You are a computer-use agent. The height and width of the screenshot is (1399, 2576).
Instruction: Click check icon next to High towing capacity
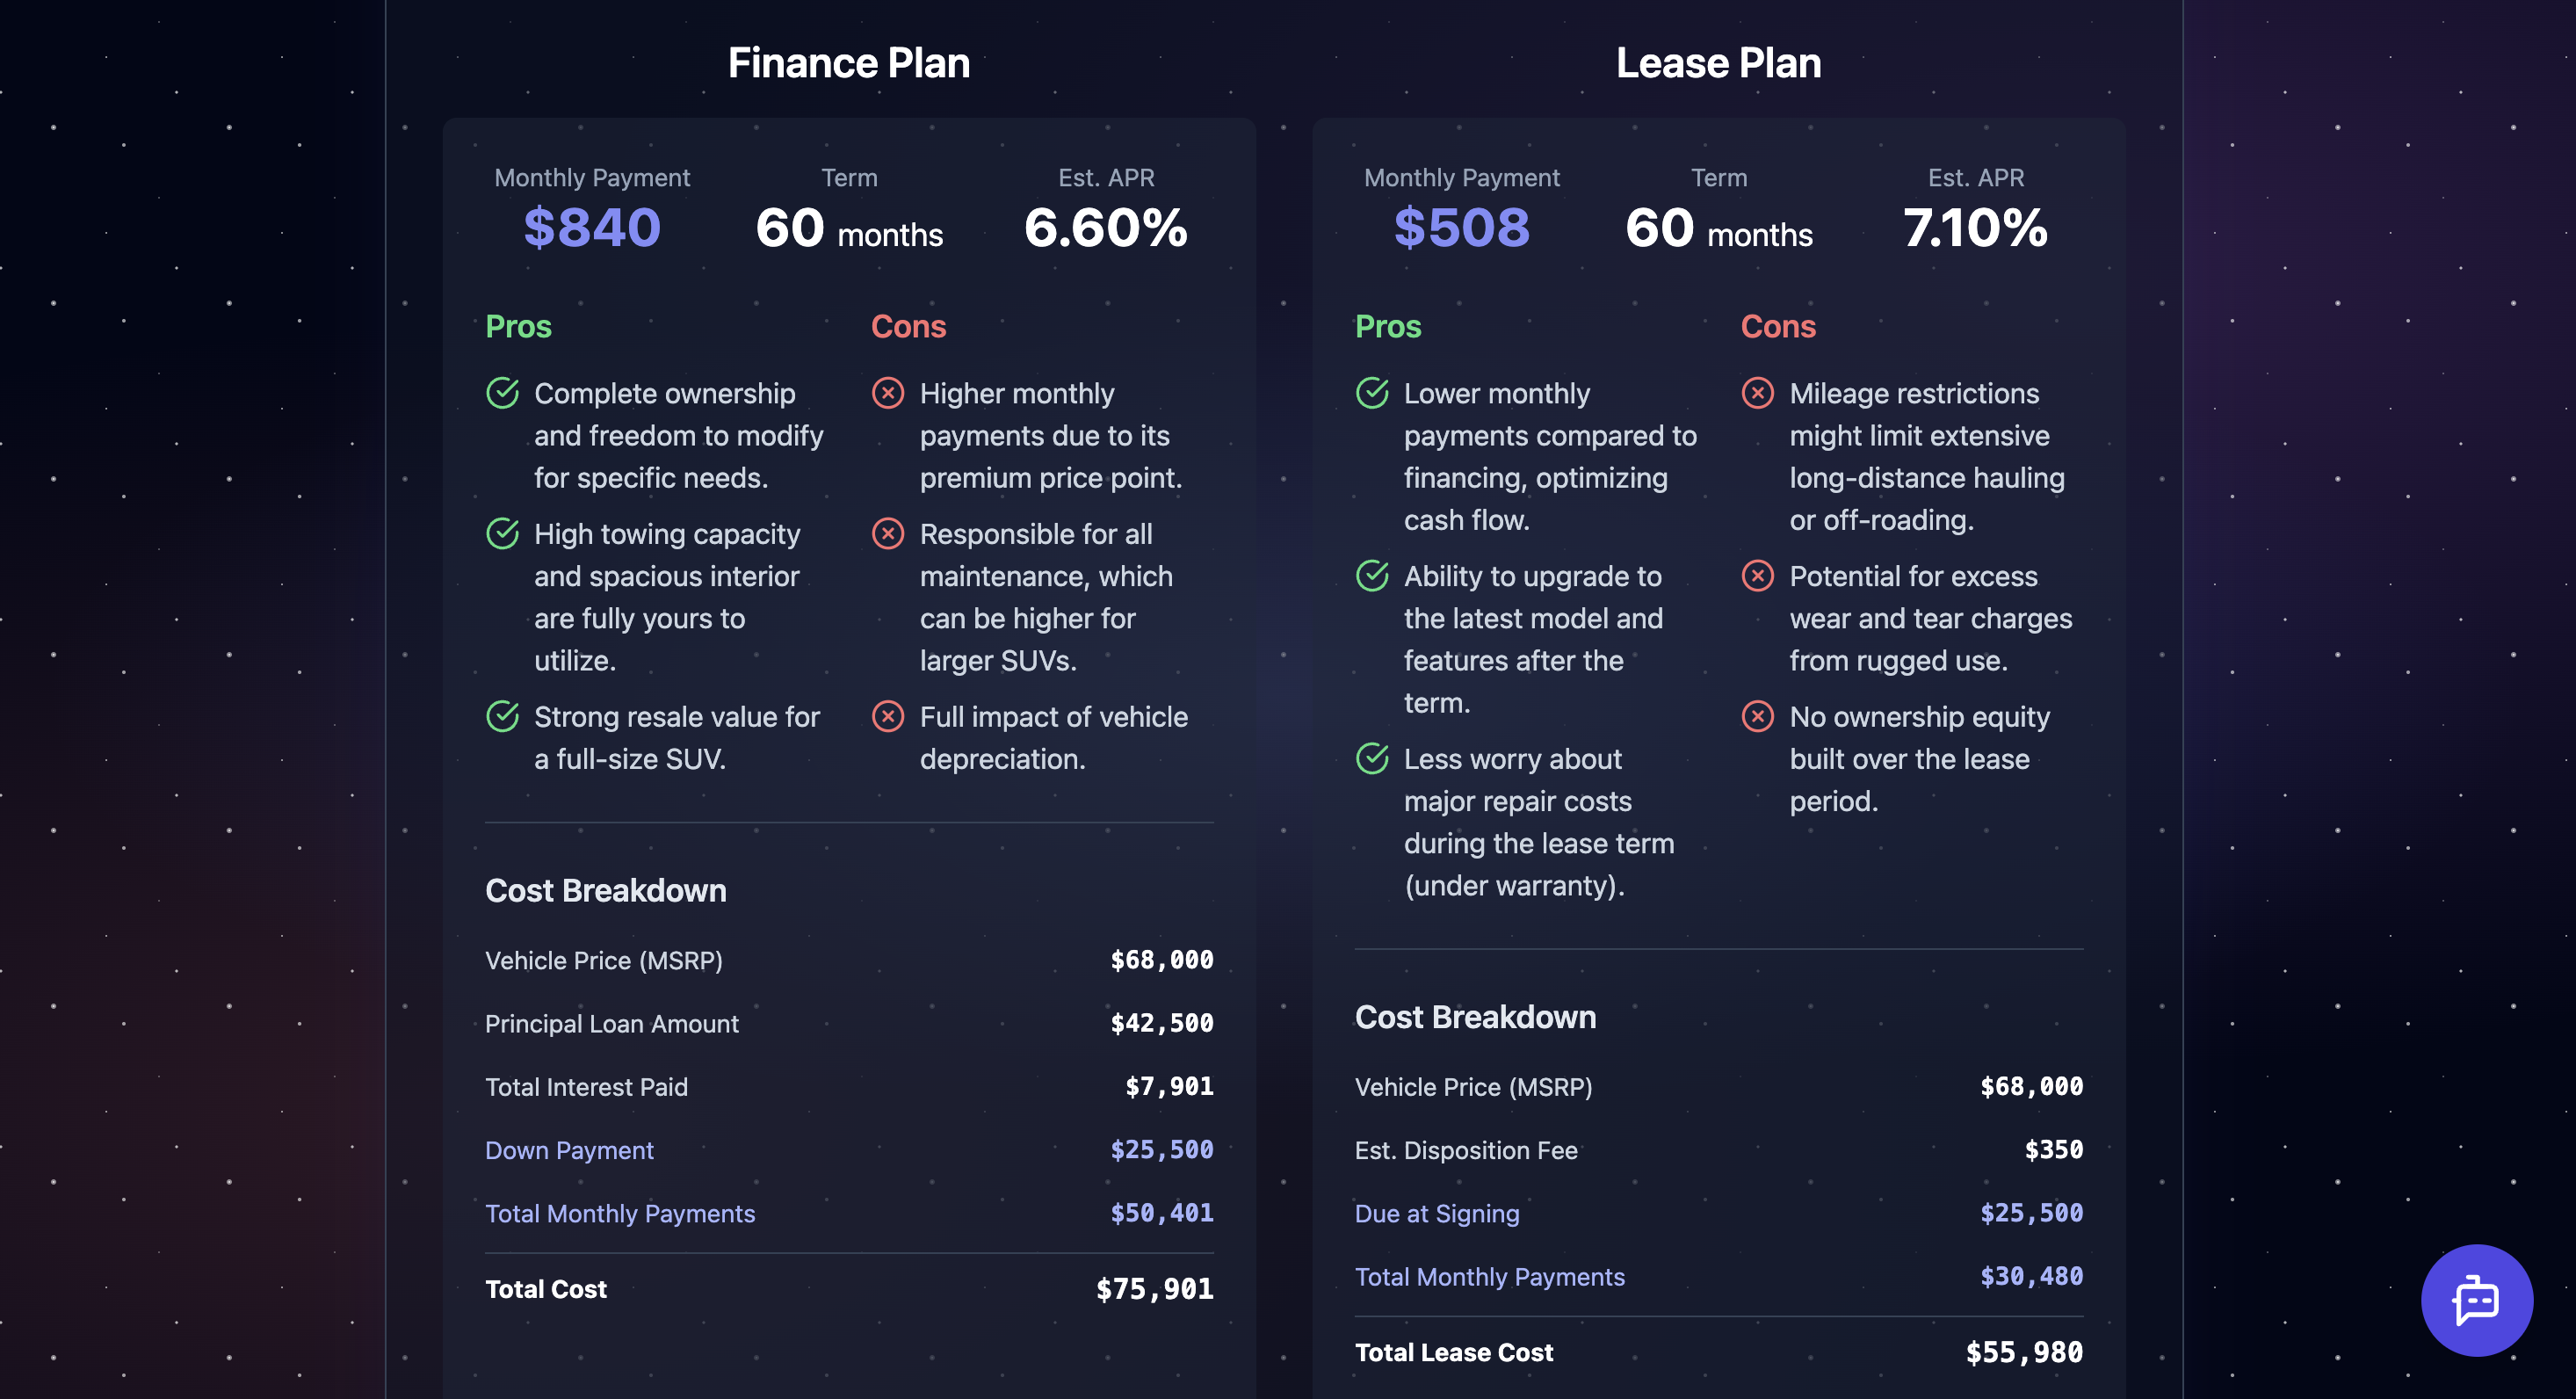click(x=502, y=534)
